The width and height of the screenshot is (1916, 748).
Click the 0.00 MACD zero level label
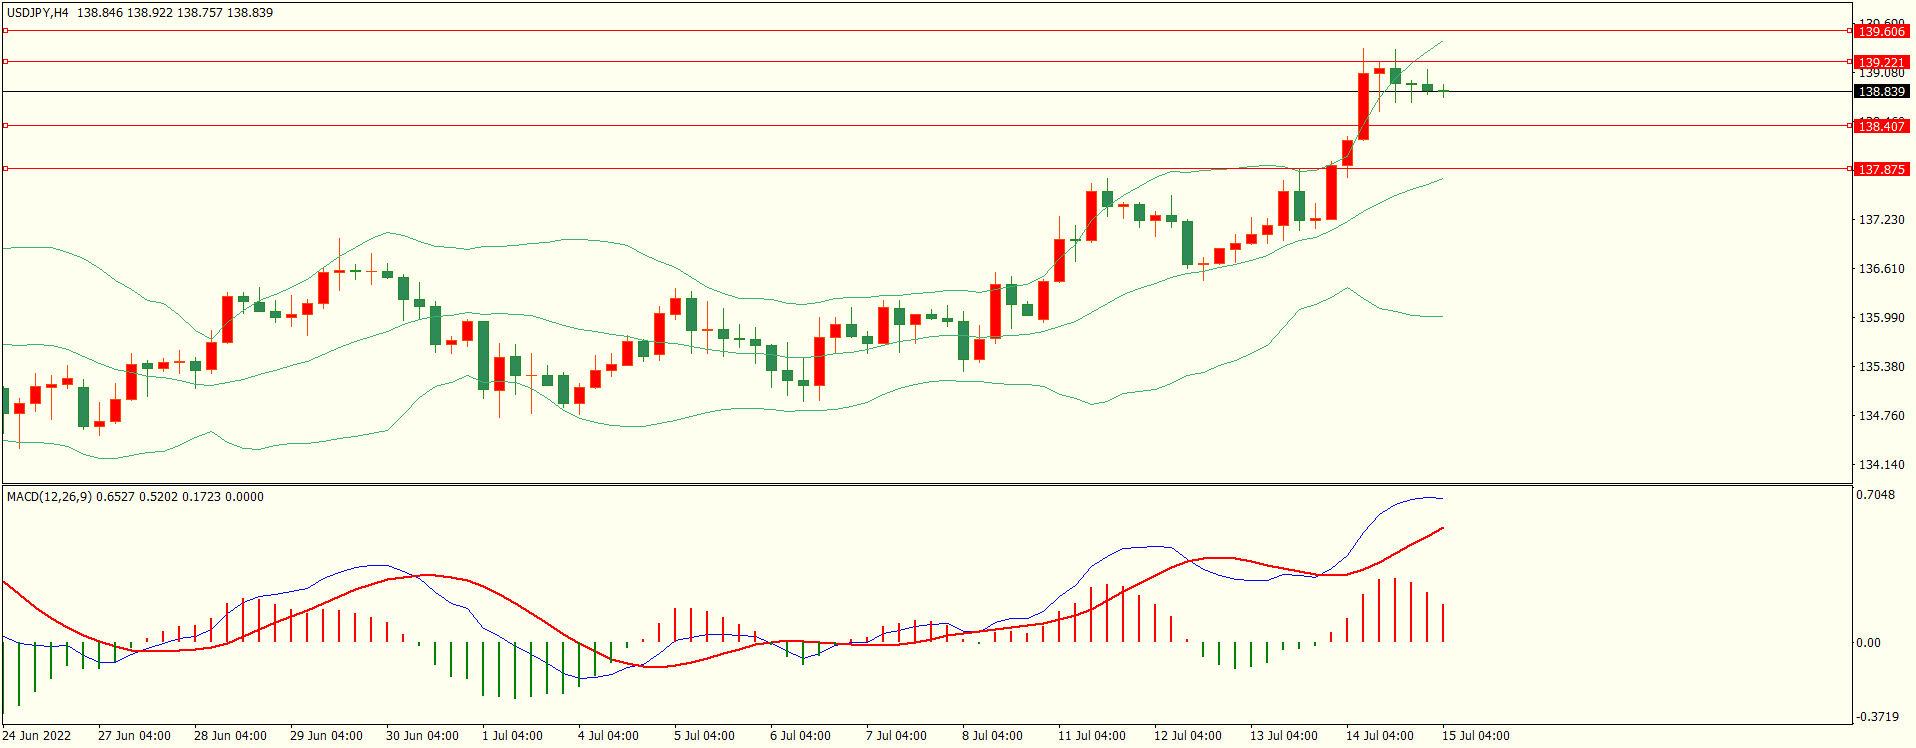1868,643
